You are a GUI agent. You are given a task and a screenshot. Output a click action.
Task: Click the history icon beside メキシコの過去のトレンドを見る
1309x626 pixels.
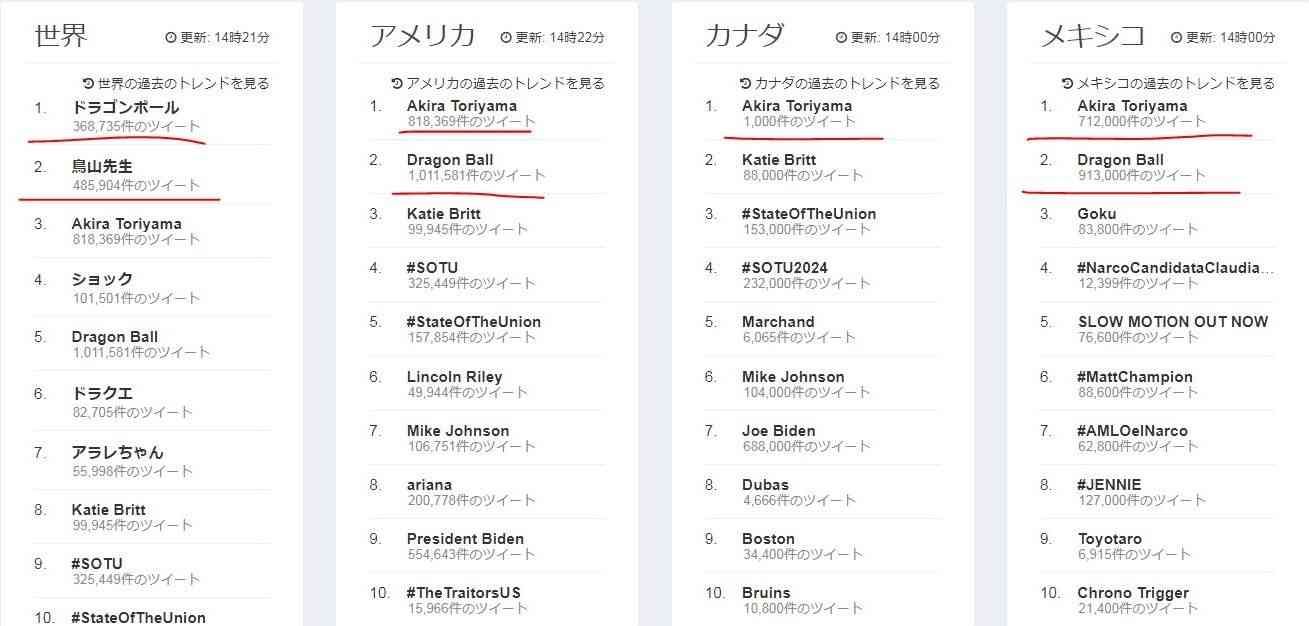[x=1068, y=83]
